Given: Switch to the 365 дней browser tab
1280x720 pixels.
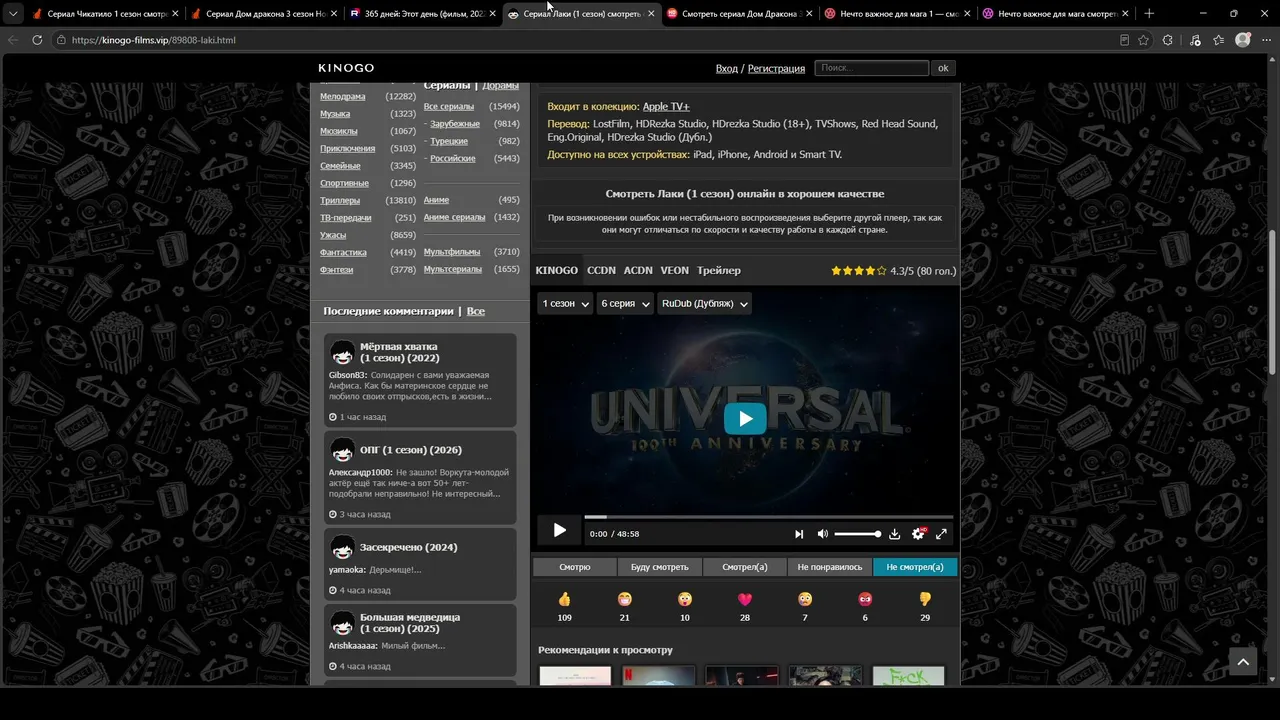Looking at the screenshot, I should coord(422,14).
